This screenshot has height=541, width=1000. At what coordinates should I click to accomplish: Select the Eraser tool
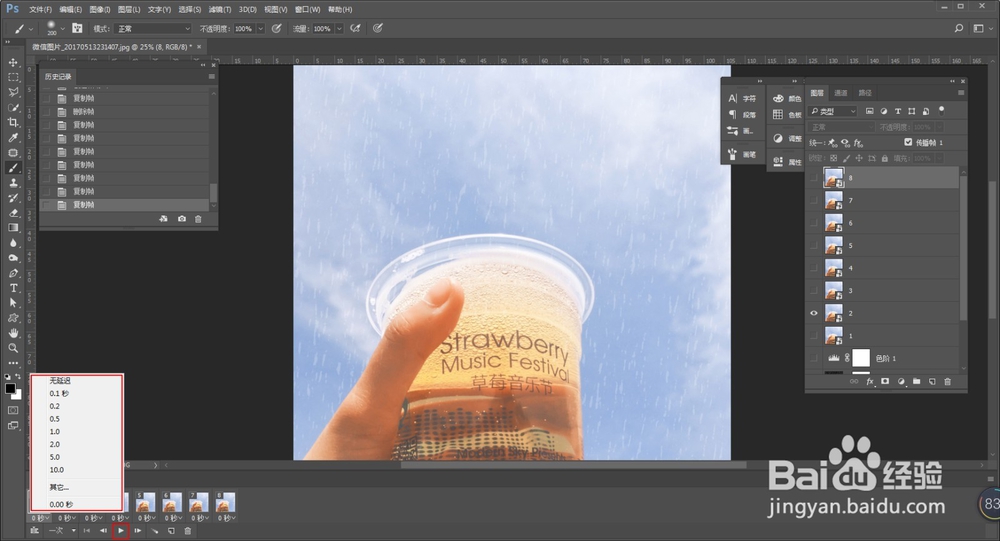click(x=13, y=213)
